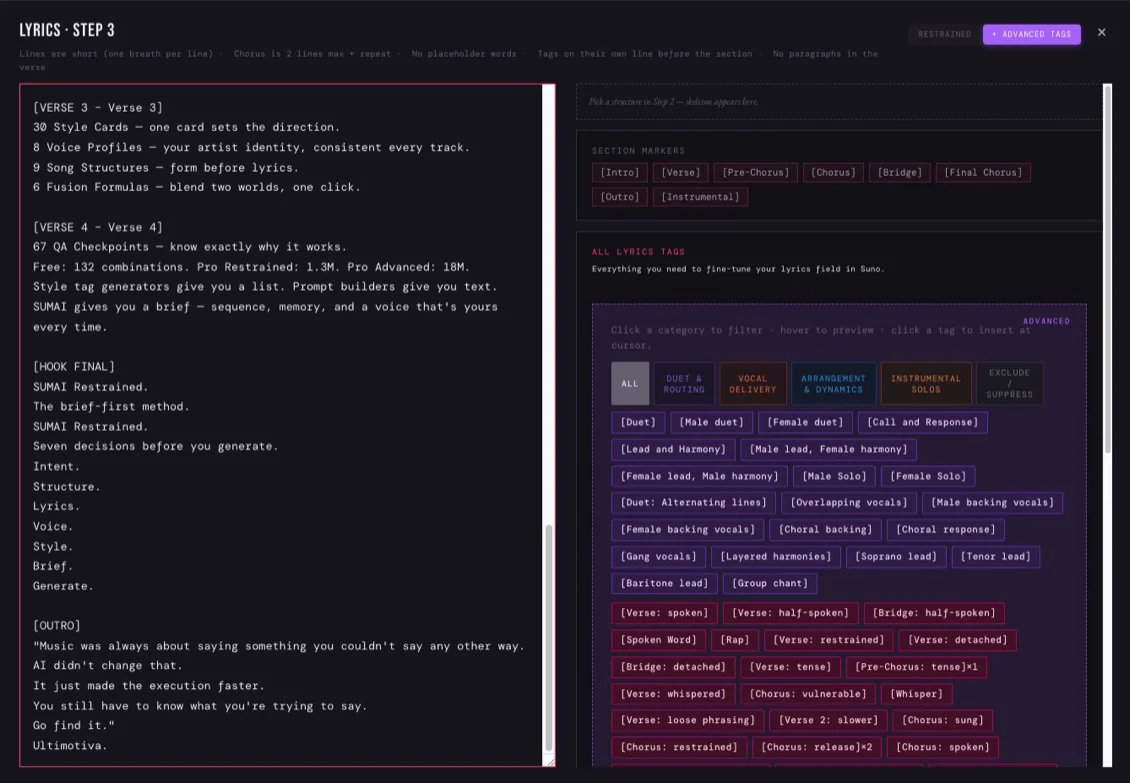Insert the [Verse: whispered] tag
This screenshot has width=1130, height=783.
[673, 694]
